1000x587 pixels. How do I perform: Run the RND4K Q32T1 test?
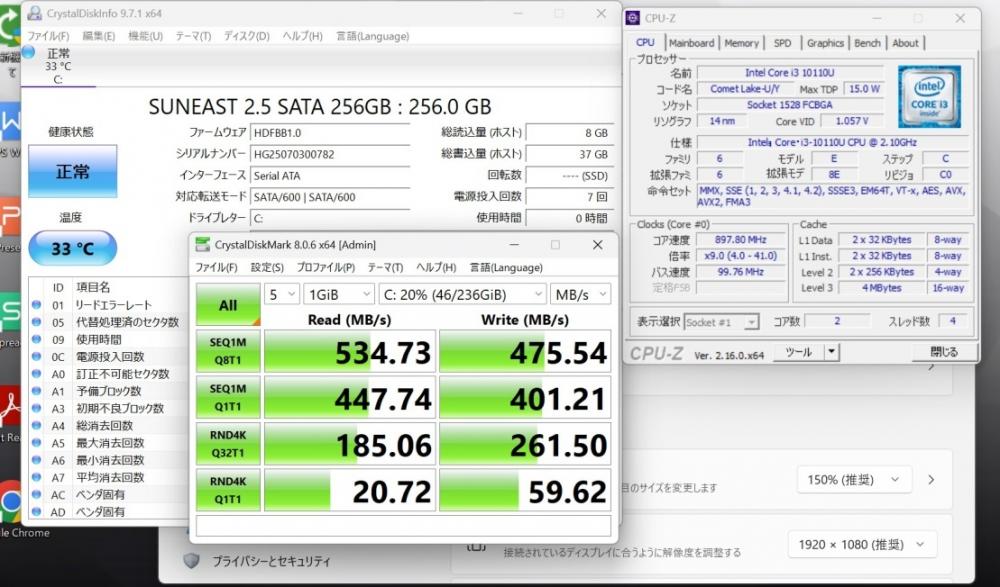click(x=228, y=444)
